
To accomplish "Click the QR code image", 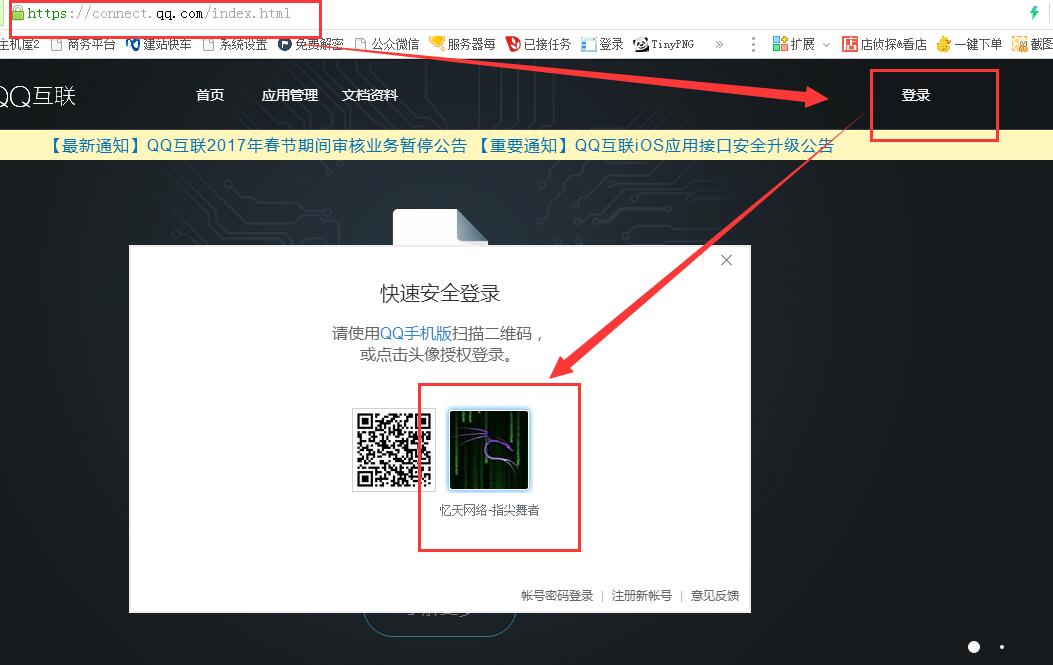I will (394, 450).
